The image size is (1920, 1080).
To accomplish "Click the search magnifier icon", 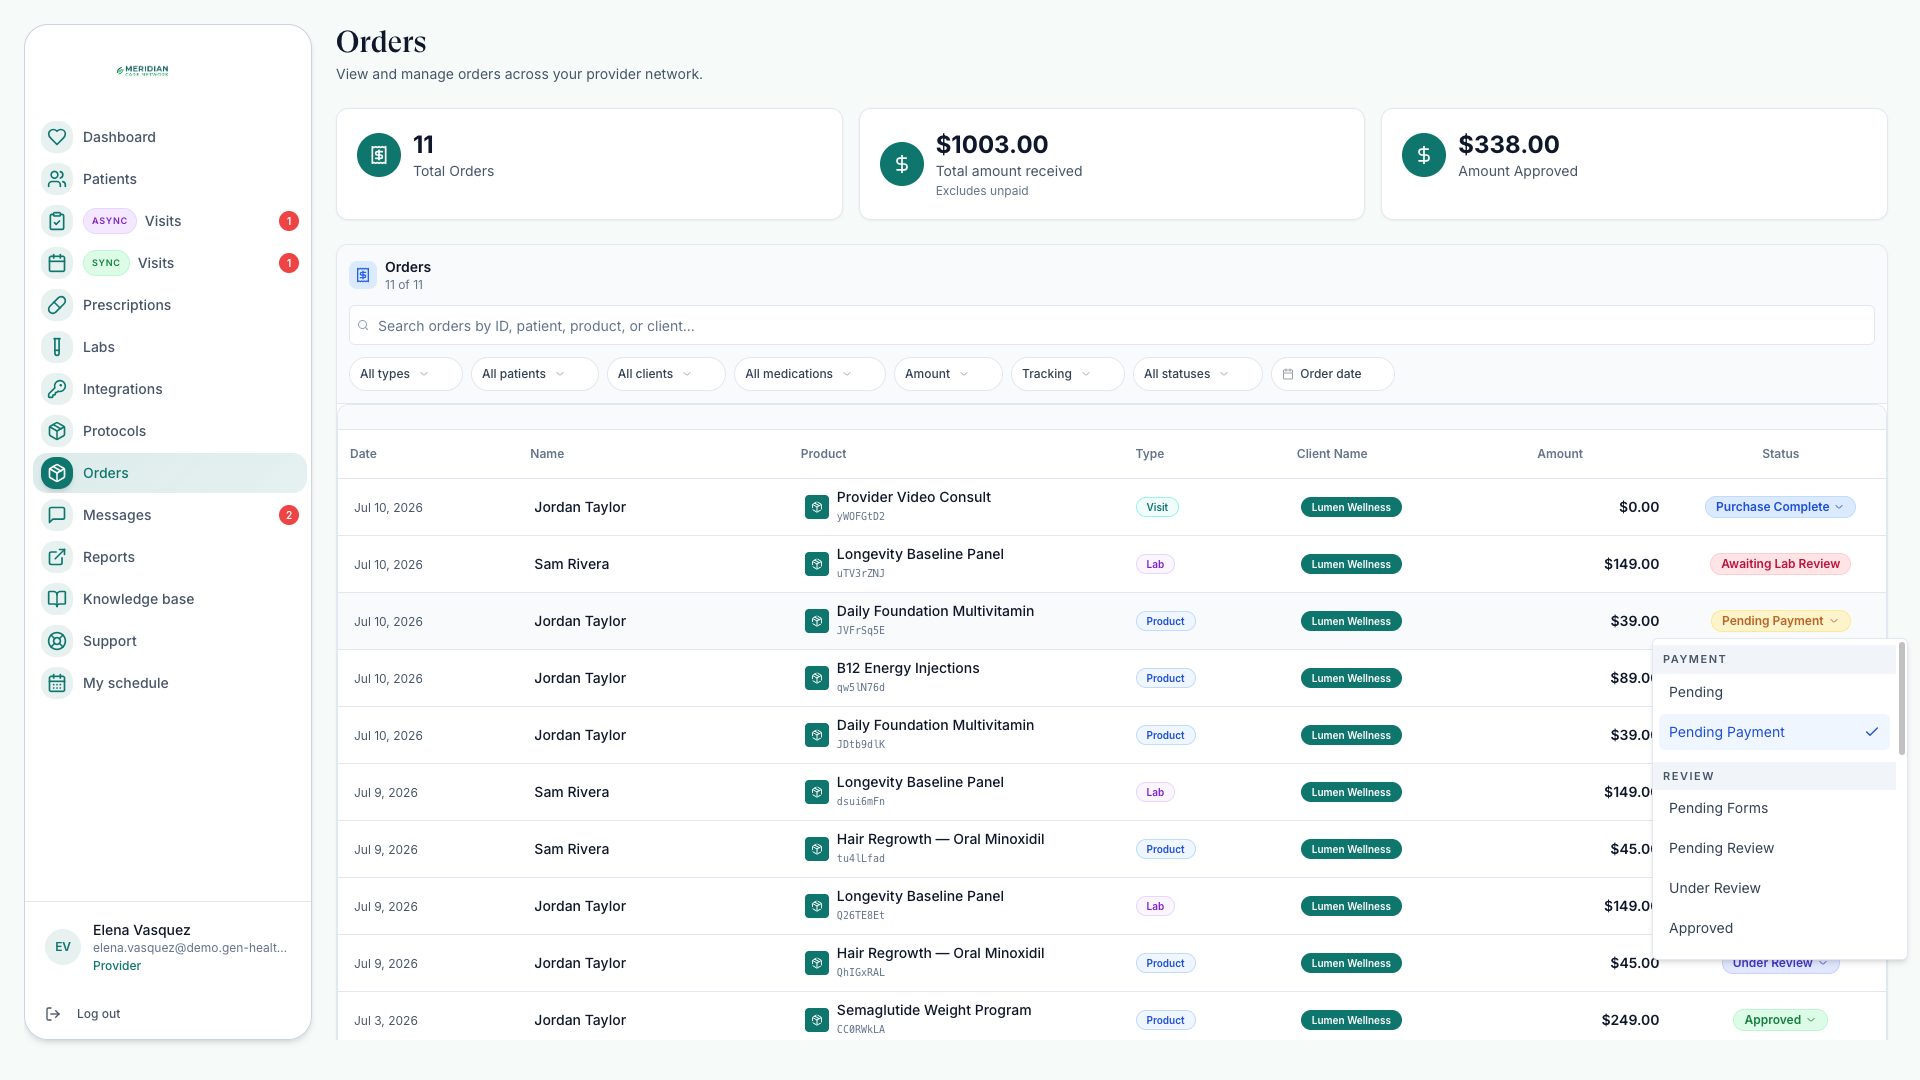I will pos(364,326).
